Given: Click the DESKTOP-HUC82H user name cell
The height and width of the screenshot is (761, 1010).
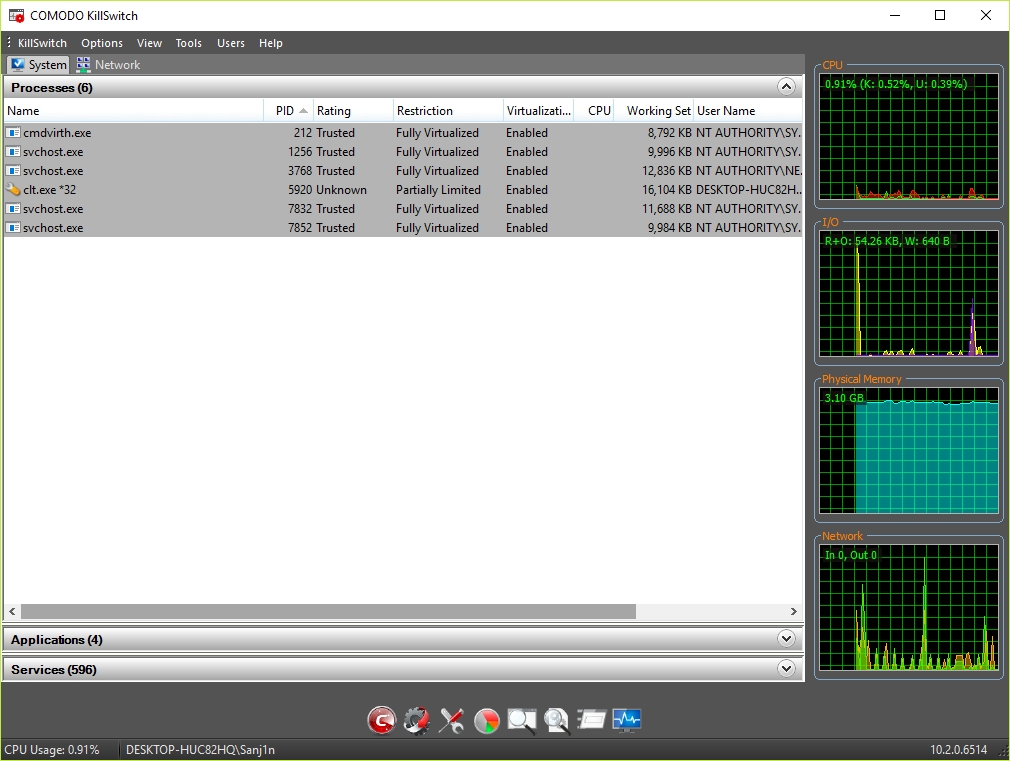Looking at the screenshot, I should (748, 190).
